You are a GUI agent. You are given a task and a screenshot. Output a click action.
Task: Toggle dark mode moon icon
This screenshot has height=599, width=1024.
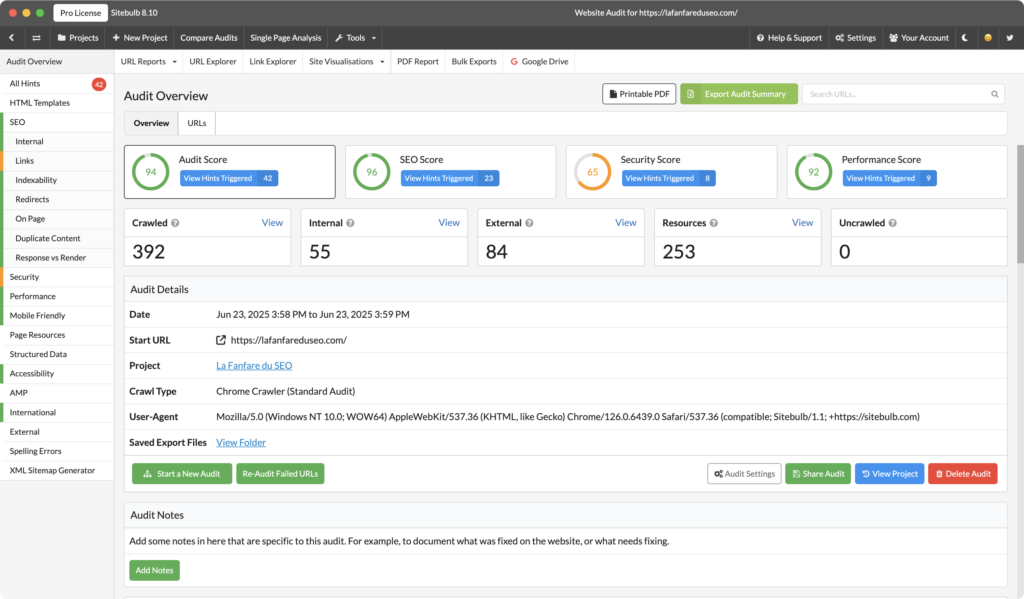tap(965, 38)
